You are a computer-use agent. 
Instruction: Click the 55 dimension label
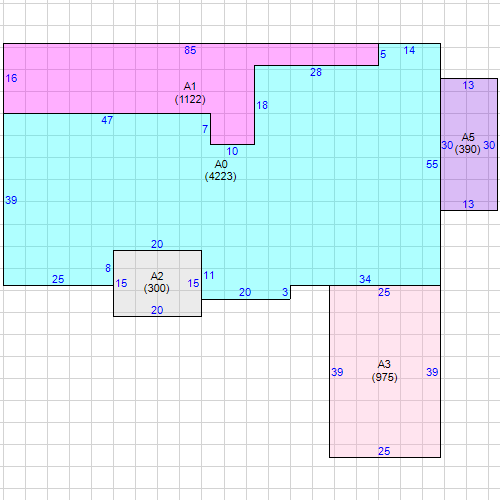(x=432, y=164)
